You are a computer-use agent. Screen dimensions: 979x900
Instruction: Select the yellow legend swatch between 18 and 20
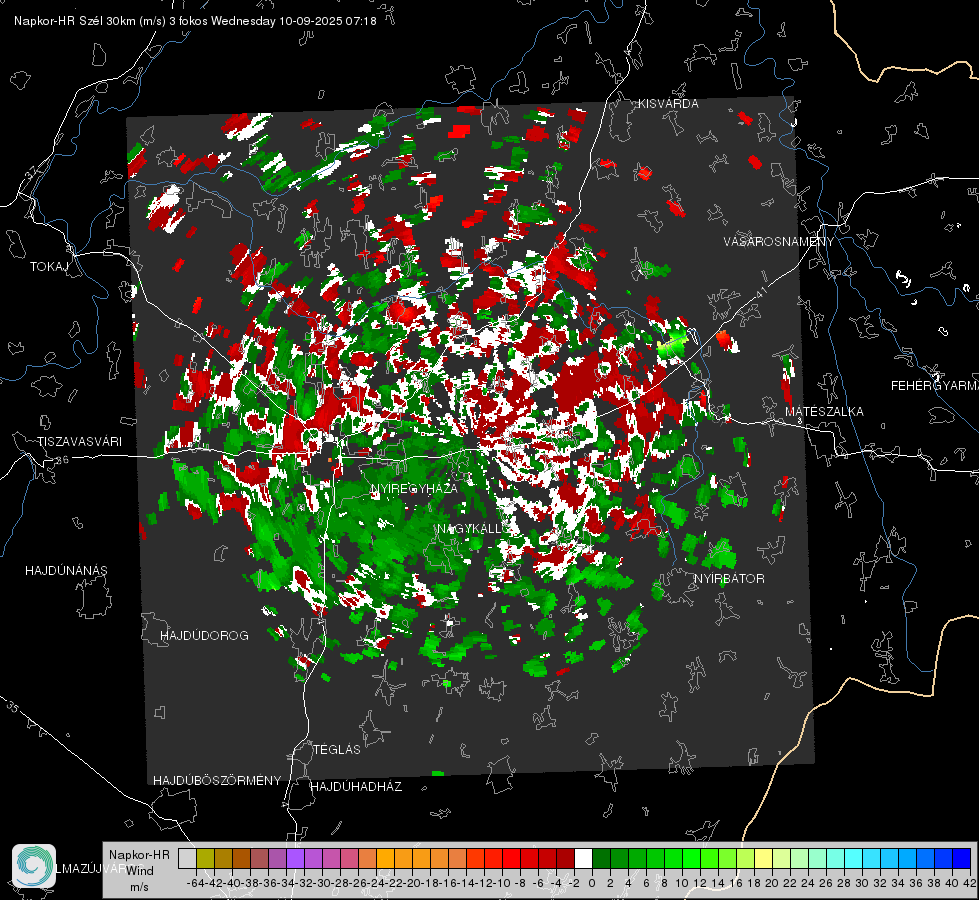coord(763,859)
